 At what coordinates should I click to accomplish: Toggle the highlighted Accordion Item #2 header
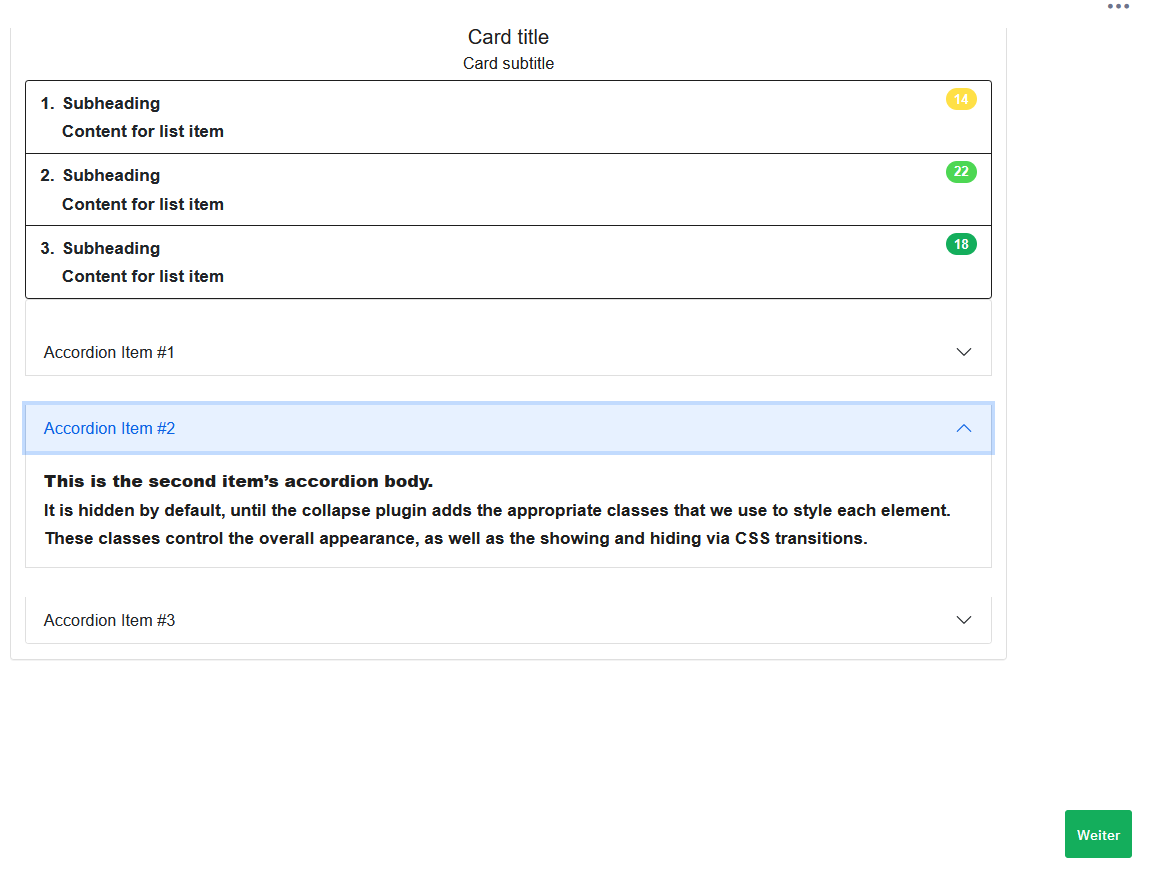(109, 428)
